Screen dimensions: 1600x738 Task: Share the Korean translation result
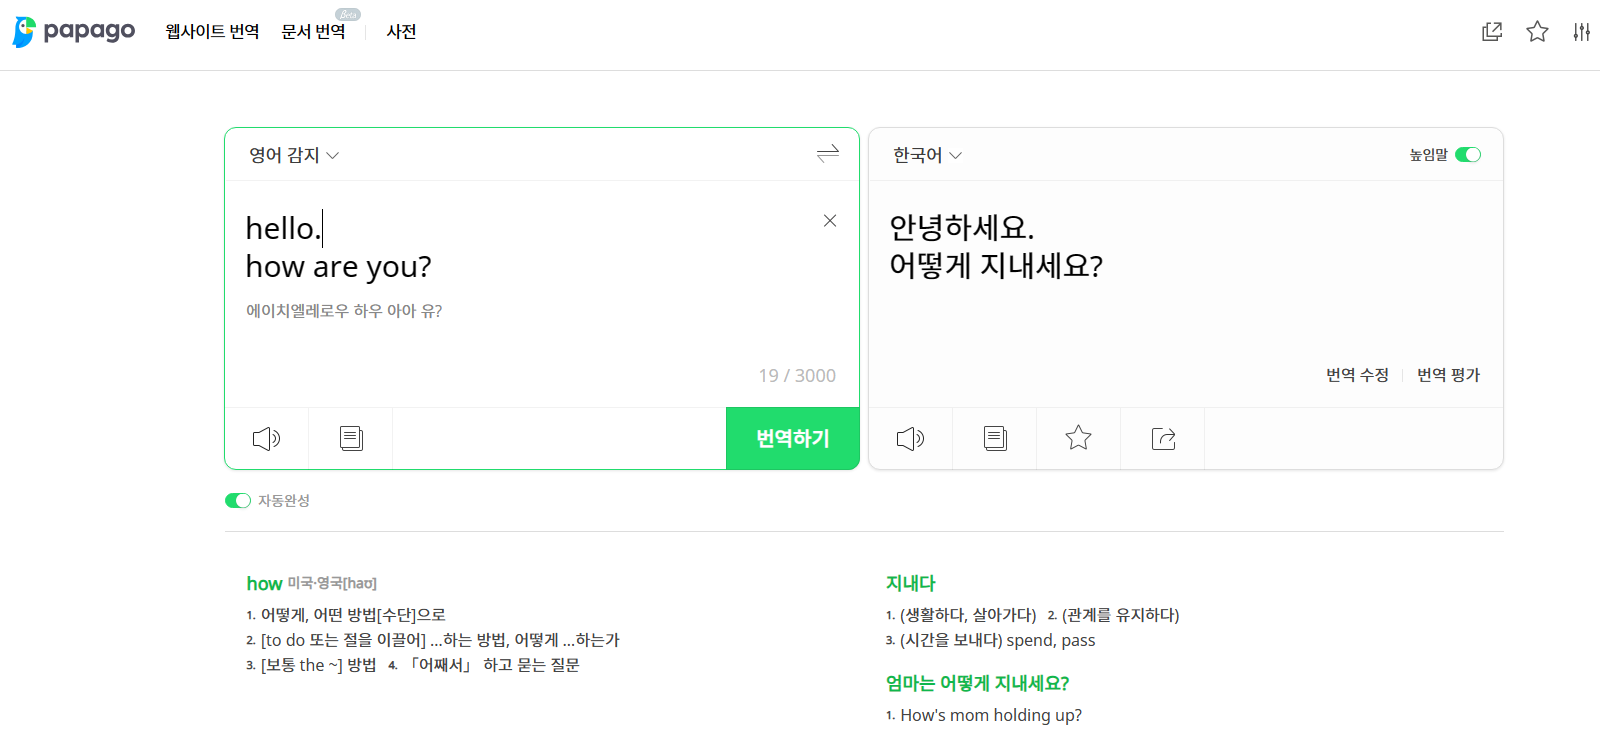[1162, 438]
